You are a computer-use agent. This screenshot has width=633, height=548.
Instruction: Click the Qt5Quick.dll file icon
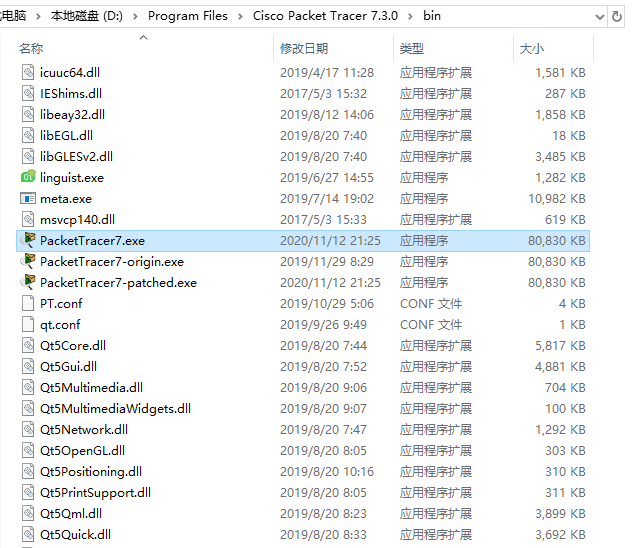click(28, 535)
